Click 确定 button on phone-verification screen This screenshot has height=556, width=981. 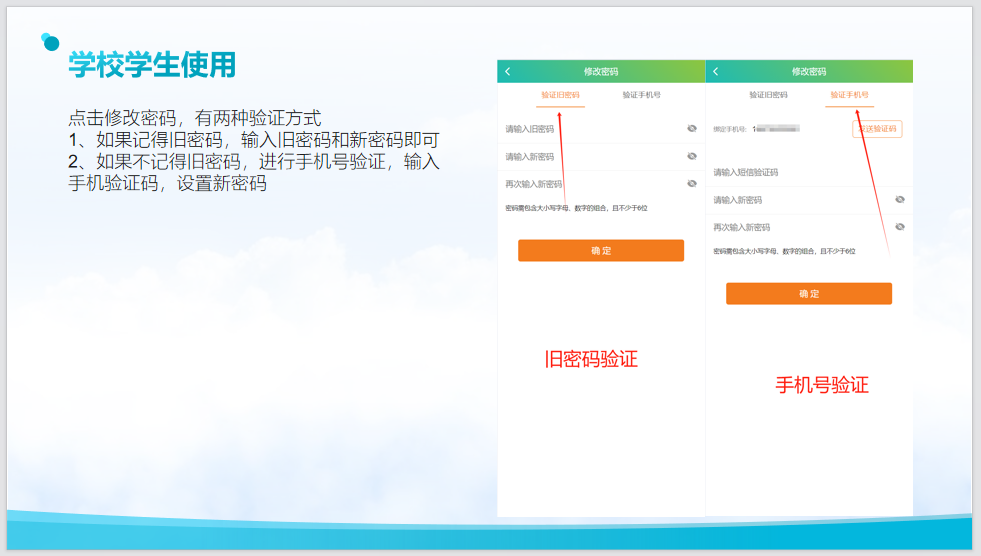tap(809, 294)
